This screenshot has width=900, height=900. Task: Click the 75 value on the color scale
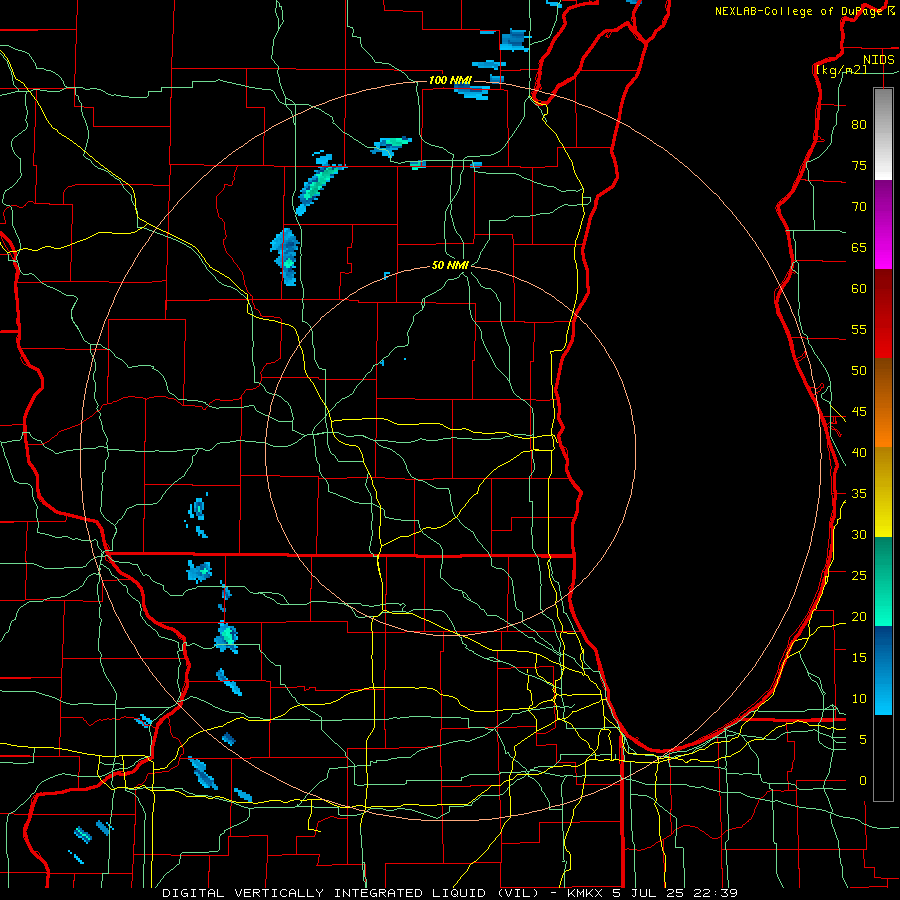859,166
